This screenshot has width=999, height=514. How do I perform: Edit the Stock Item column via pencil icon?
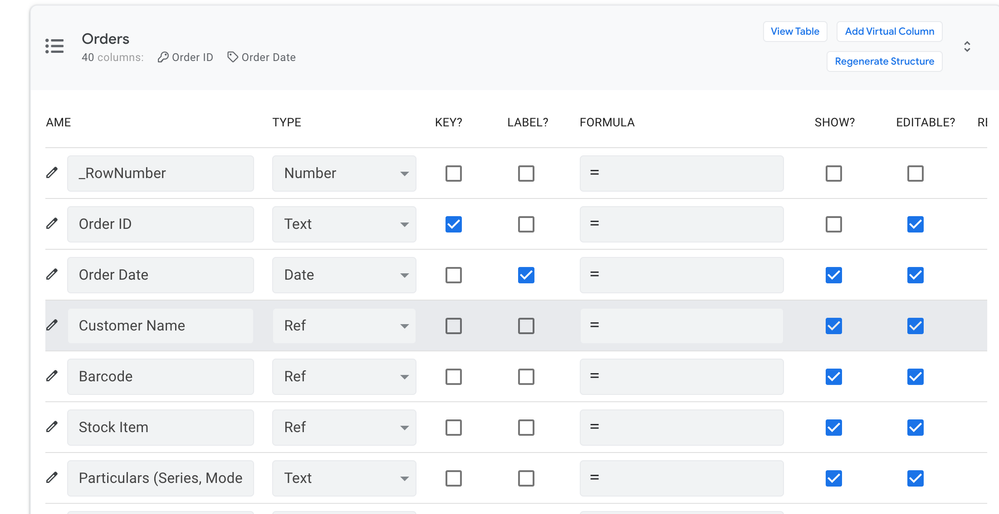point(52,427)
